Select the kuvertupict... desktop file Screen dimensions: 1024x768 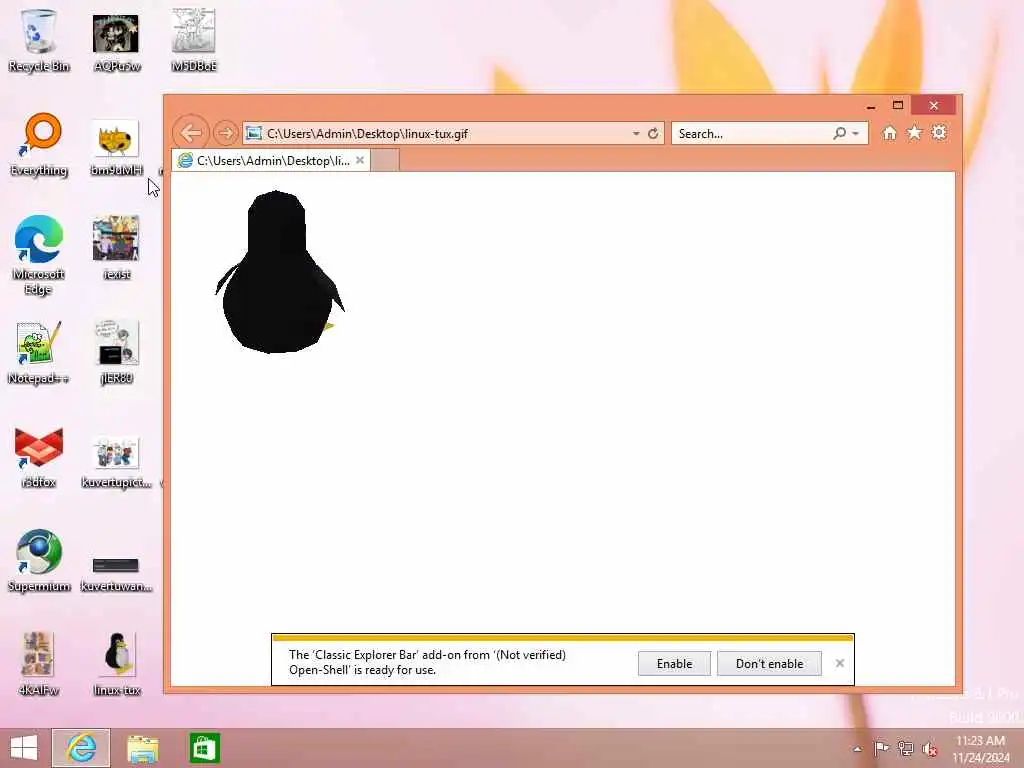[x=116, y=461]
